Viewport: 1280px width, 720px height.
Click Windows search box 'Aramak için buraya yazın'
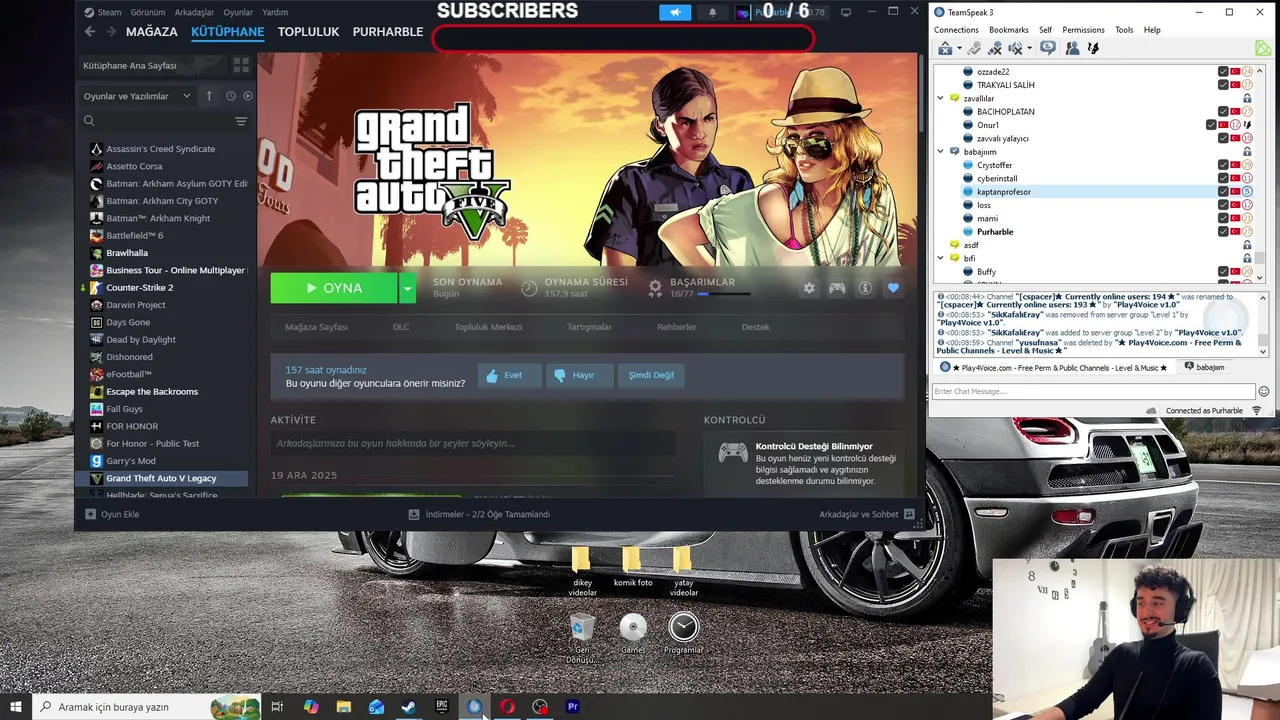(147, 707)
